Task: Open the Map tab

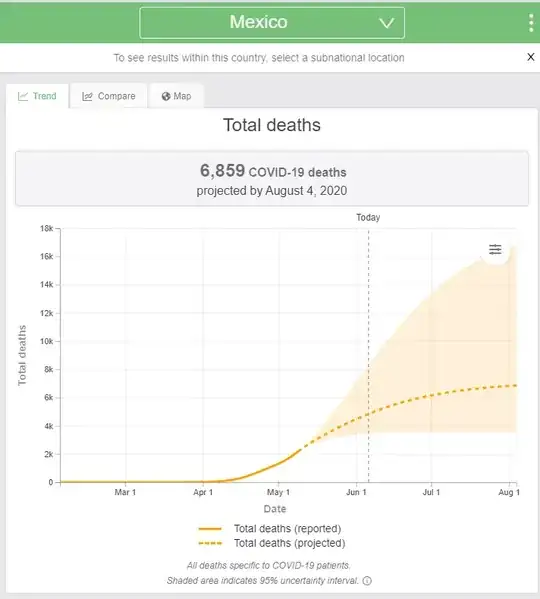Action: pyautogui.click(x=176, y=96)
